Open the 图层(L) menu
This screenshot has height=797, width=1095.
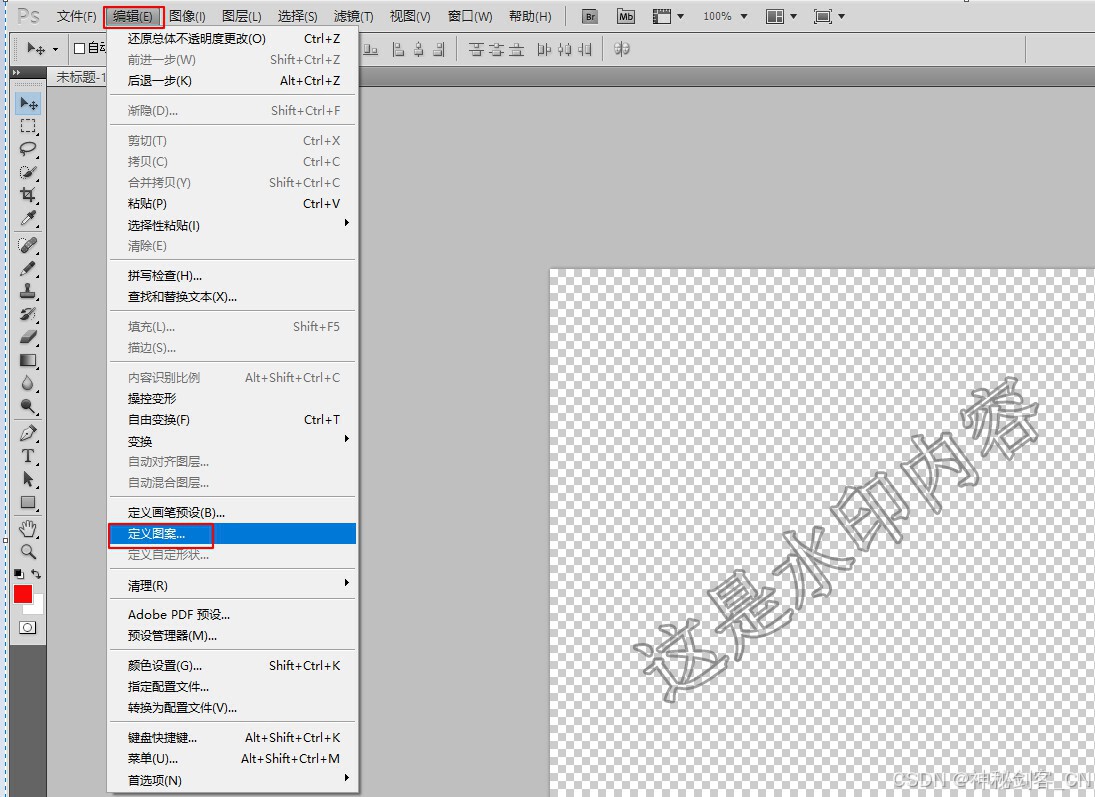242,16
